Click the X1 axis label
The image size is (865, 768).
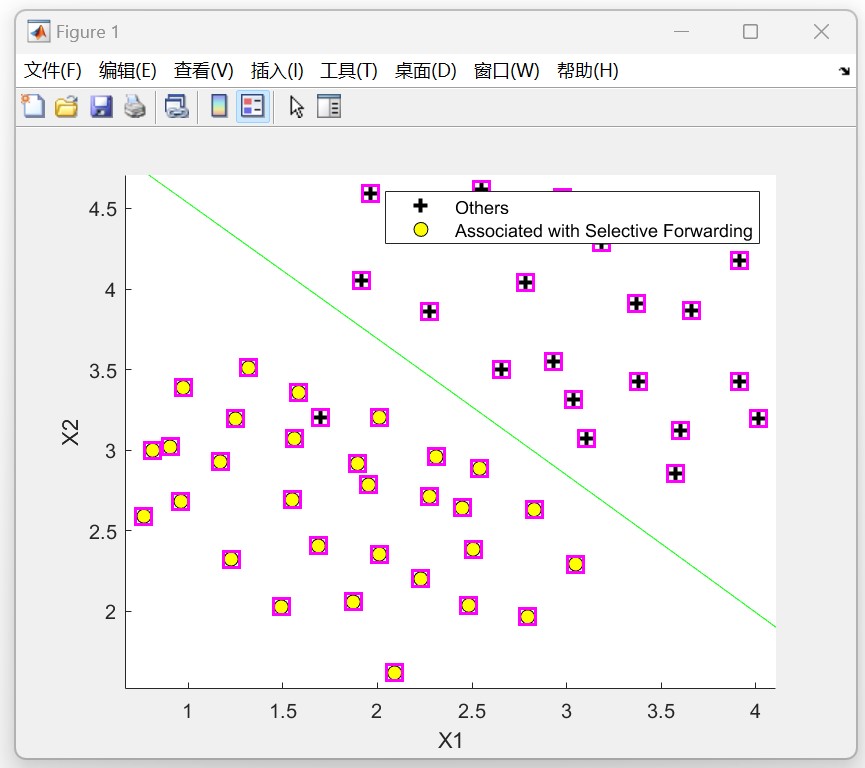[450, 740]
